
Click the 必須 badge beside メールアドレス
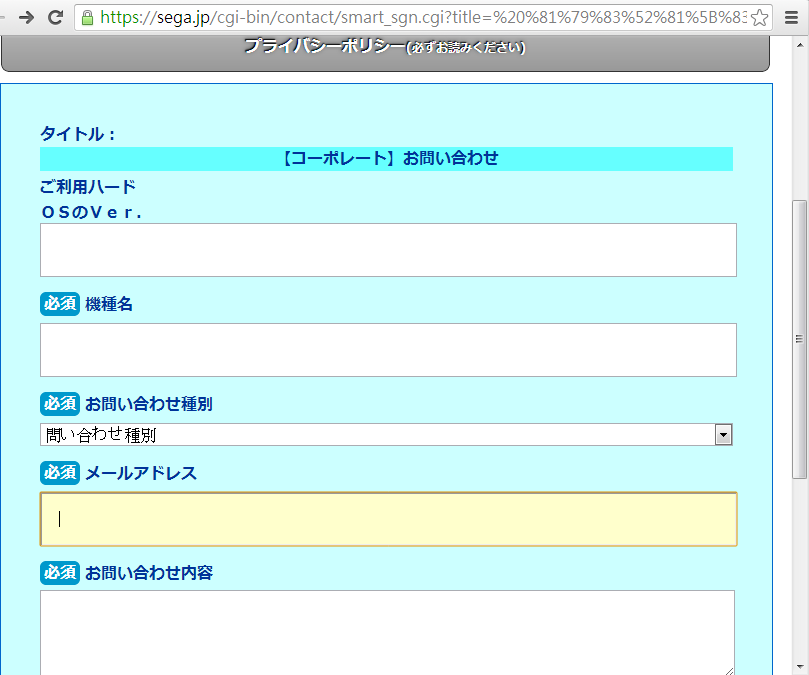[x=59, y=473]
